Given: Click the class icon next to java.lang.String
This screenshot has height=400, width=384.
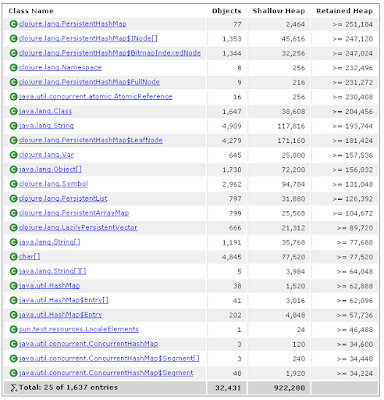Looking at the screenshot, I should click(x=13, y=126).
